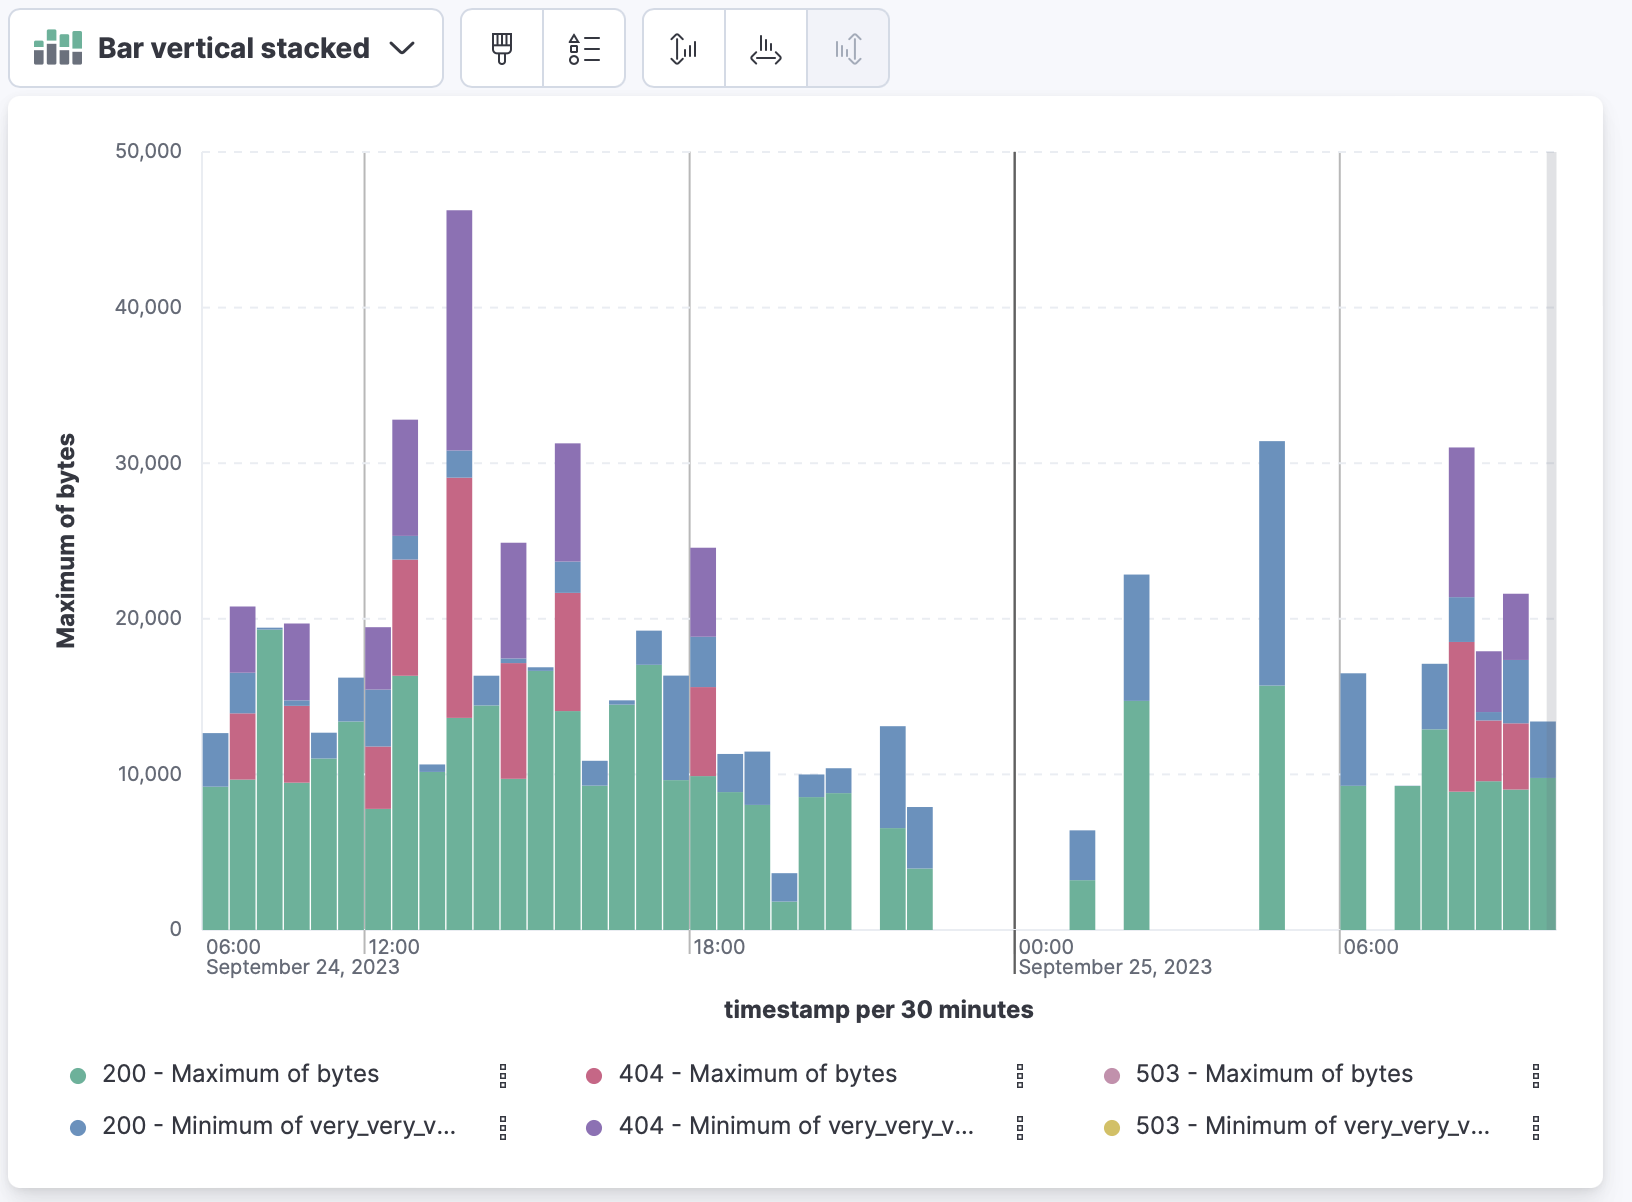This screenshot has width=1632, height=1202.
Task: Open the legend settings icon
Action: [584, 47]
